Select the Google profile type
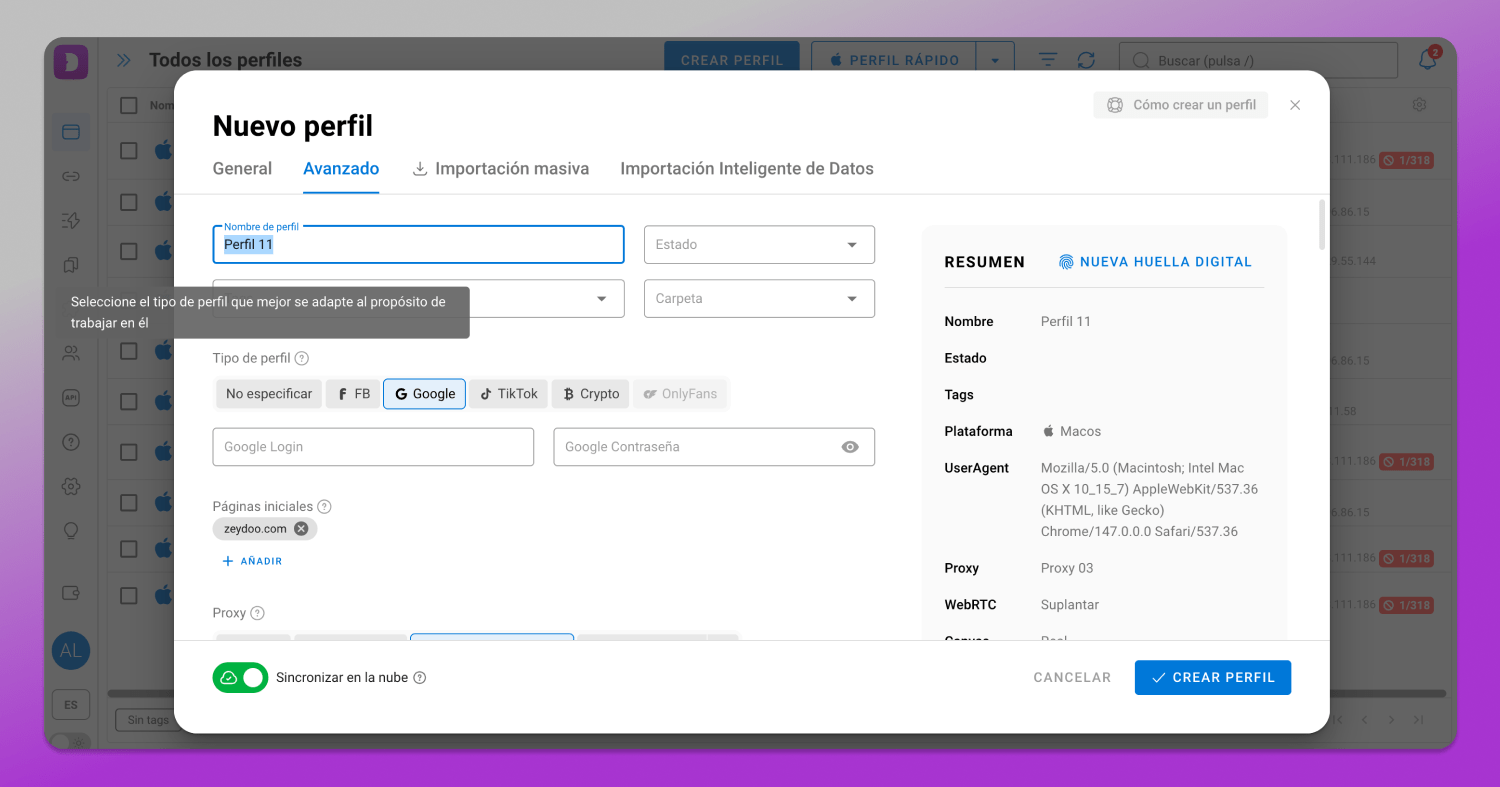The height and width of the screenshot is (787, 1500). point(425,394)
